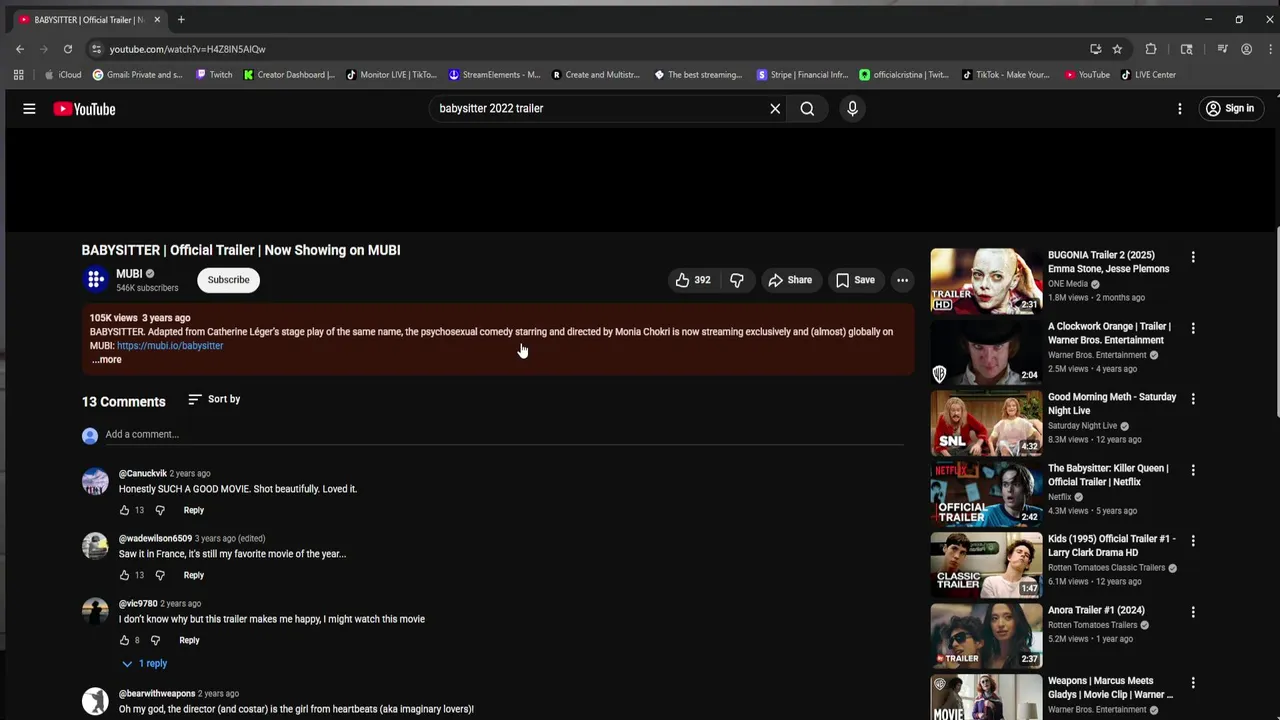This screenshot has height=720, width=1280.
Task: Expand the description with ...more
Action: pyautogui.click(x=106, y=360)
